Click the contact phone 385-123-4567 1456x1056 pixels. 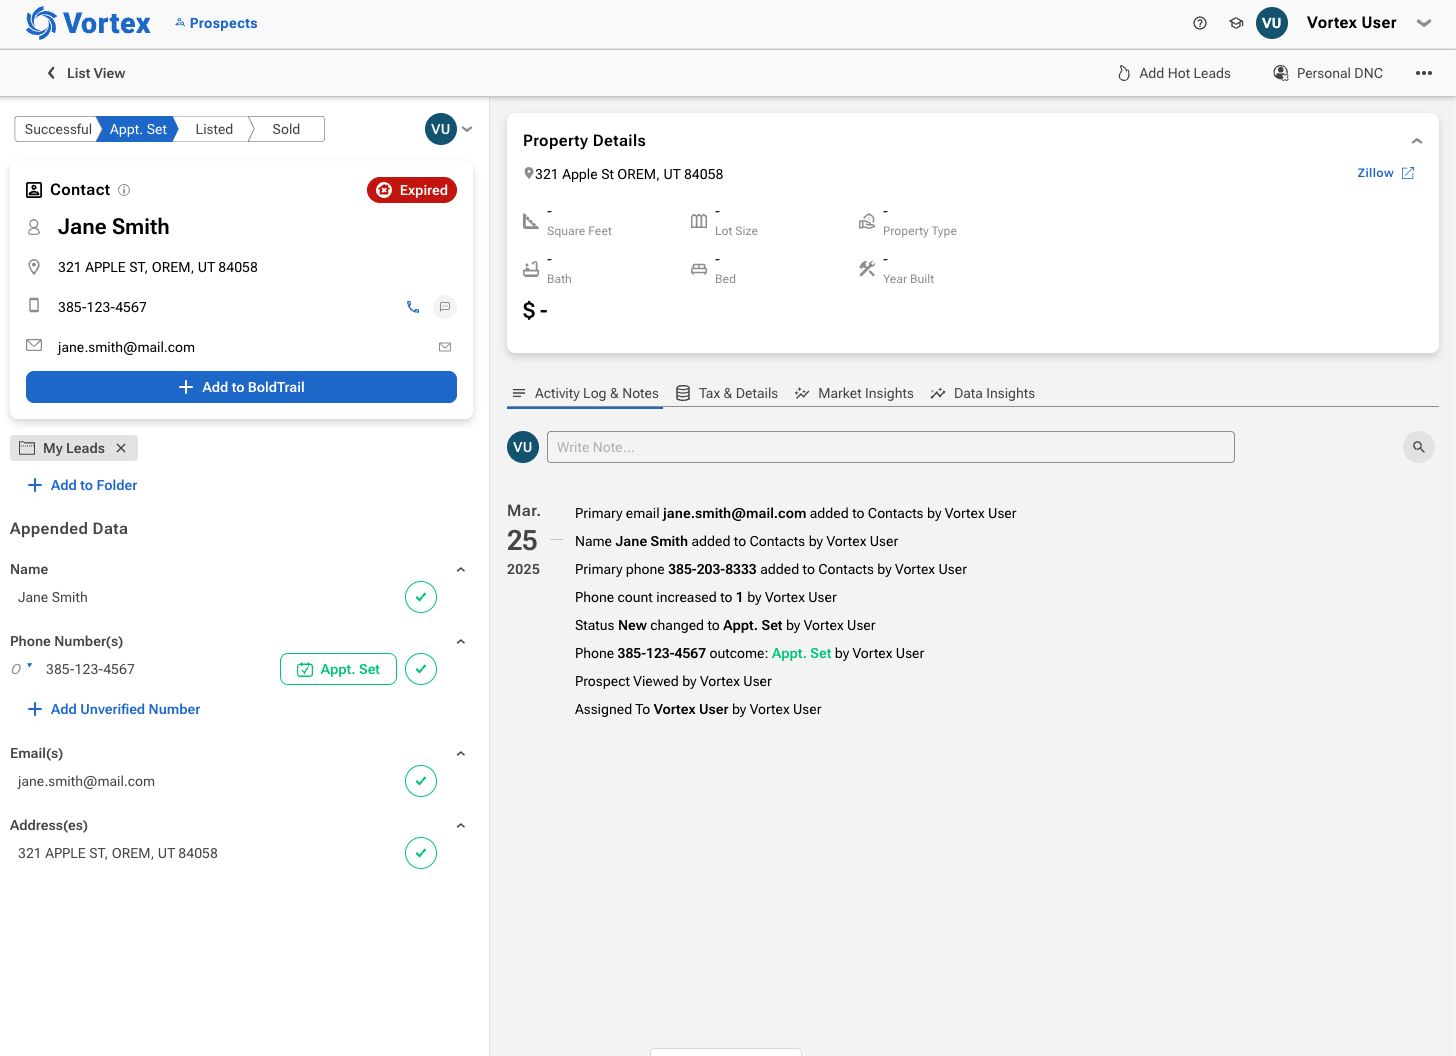point(102,307)
